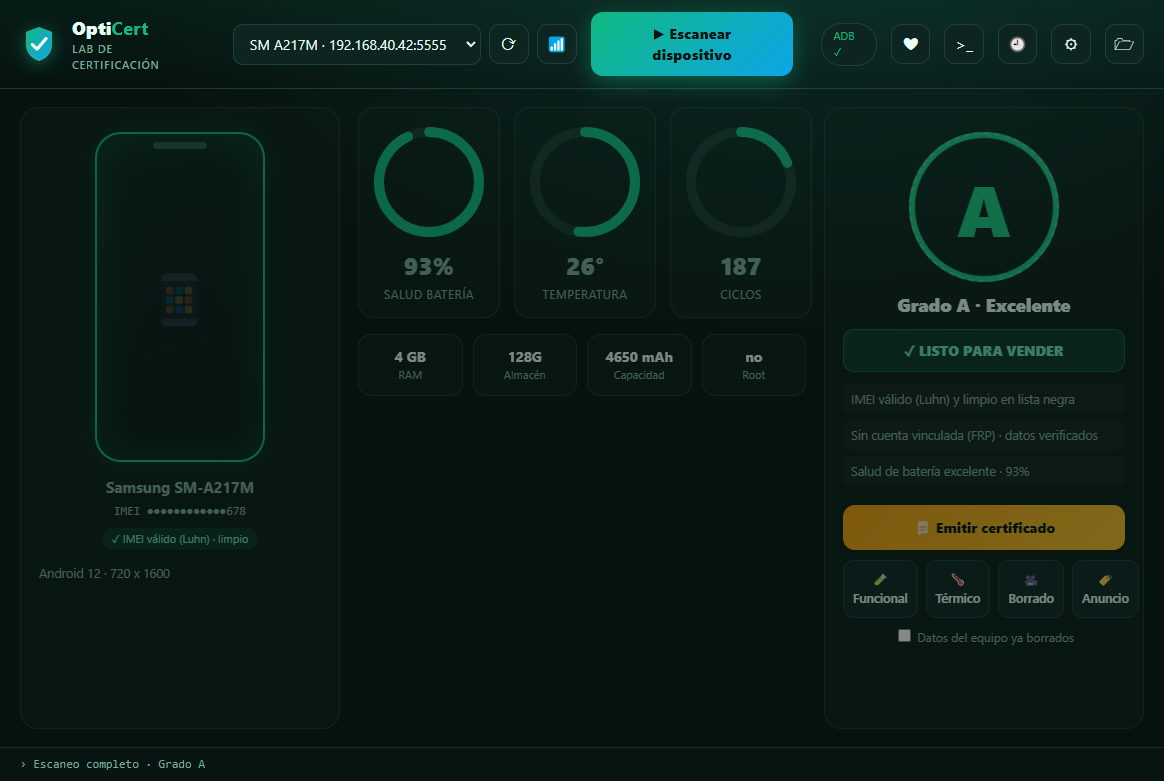The image size is (1164, 781).
Task: Click the phone screen preview thumbnail
Action: pyautogui.click(x=180, y=297)
